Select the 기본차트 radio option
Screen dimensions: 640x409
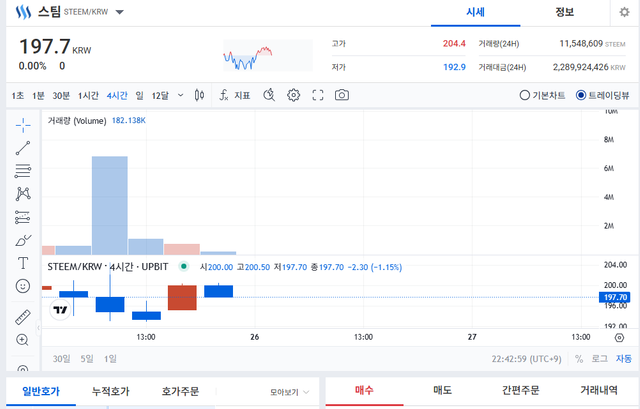coord(542,95)
